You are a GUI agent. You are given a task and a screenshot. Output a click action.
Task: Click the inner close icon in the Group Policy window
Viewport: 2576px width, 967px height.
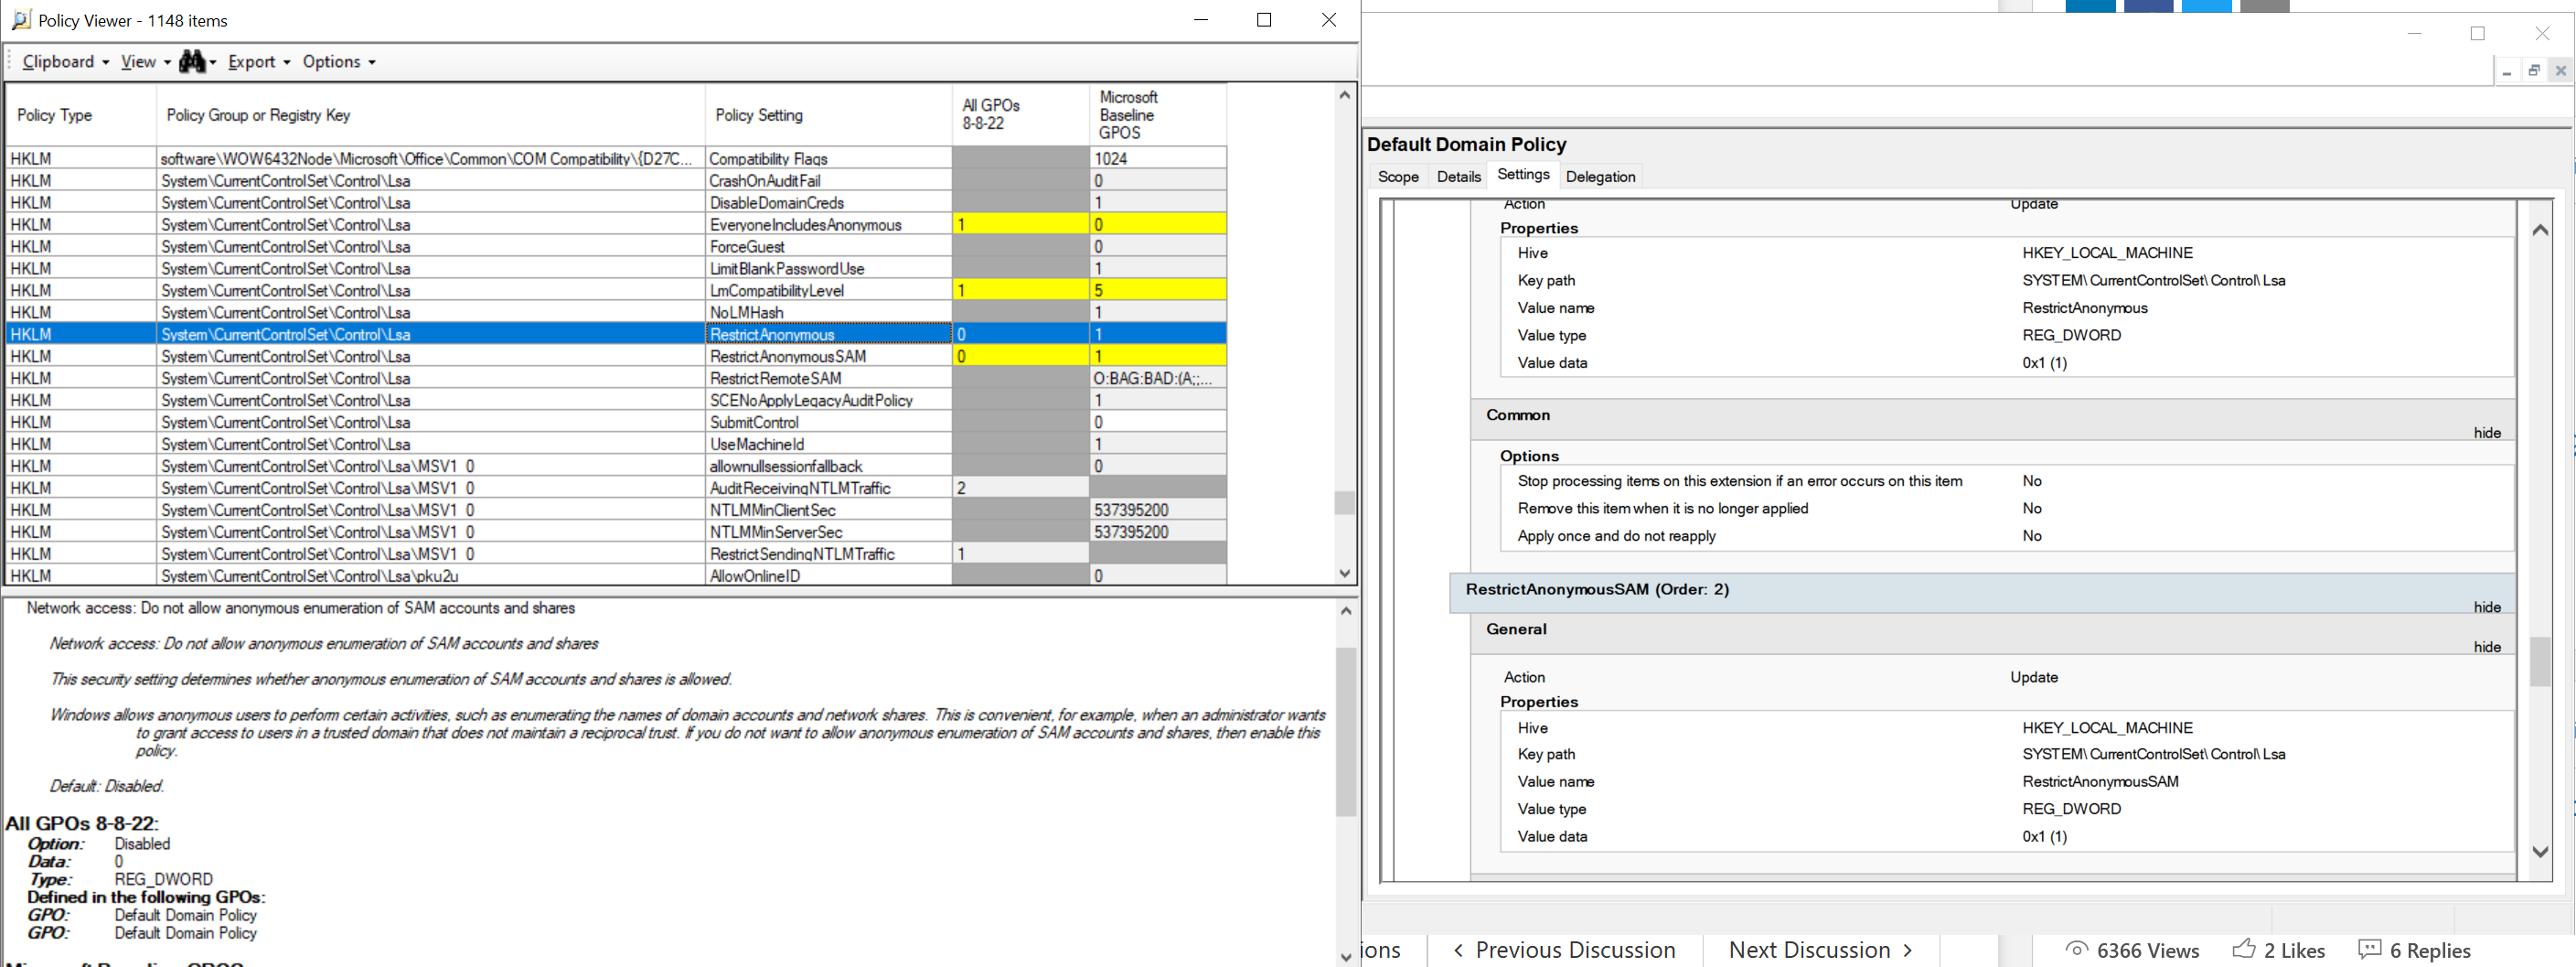click(2560, 71)
